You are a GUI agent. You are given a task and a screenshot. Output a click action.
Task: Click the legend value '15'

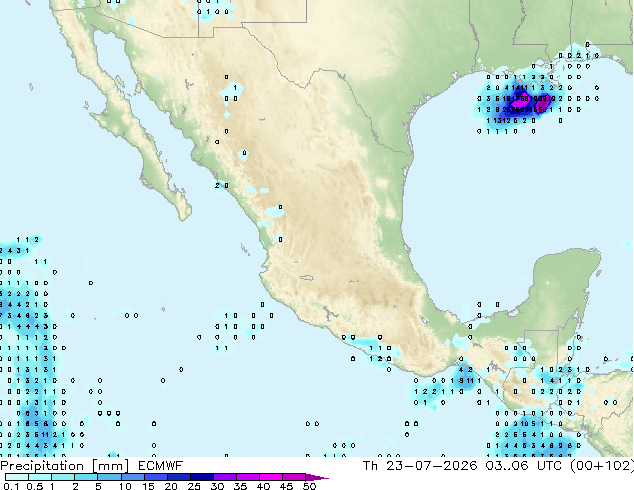148,486
